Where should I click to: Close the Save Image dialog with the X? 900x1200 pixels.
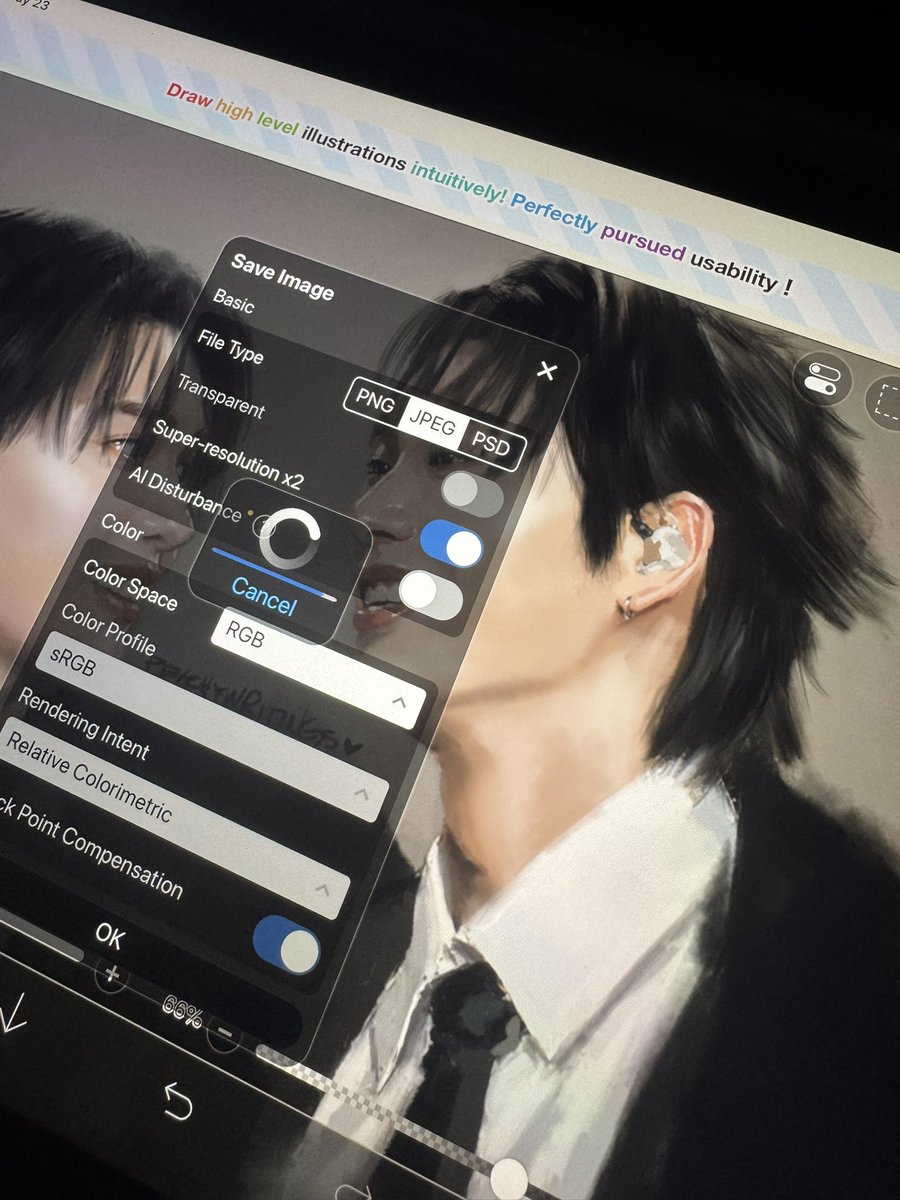pos(546,372)
